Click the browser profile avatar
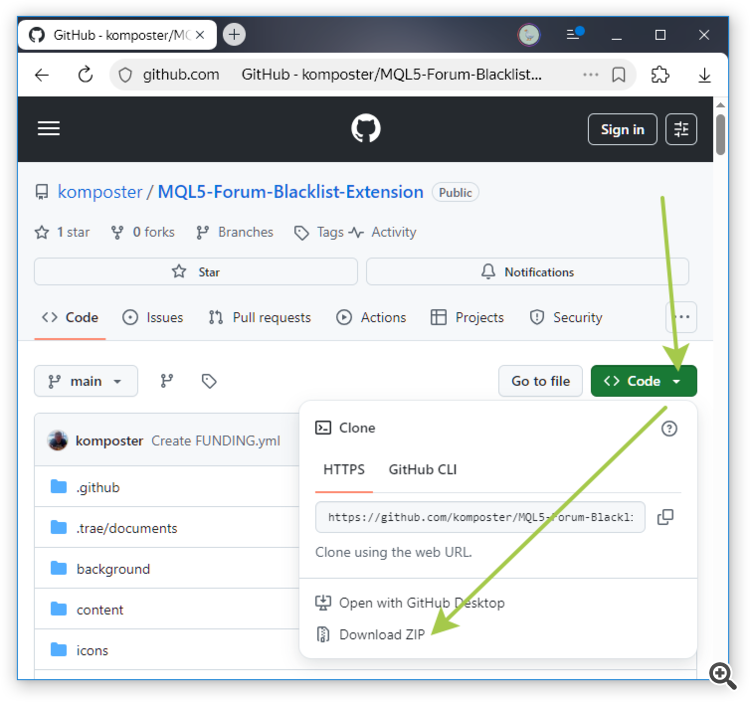Image resolution: width=750 pixels, height=702 pixels. 529,35
